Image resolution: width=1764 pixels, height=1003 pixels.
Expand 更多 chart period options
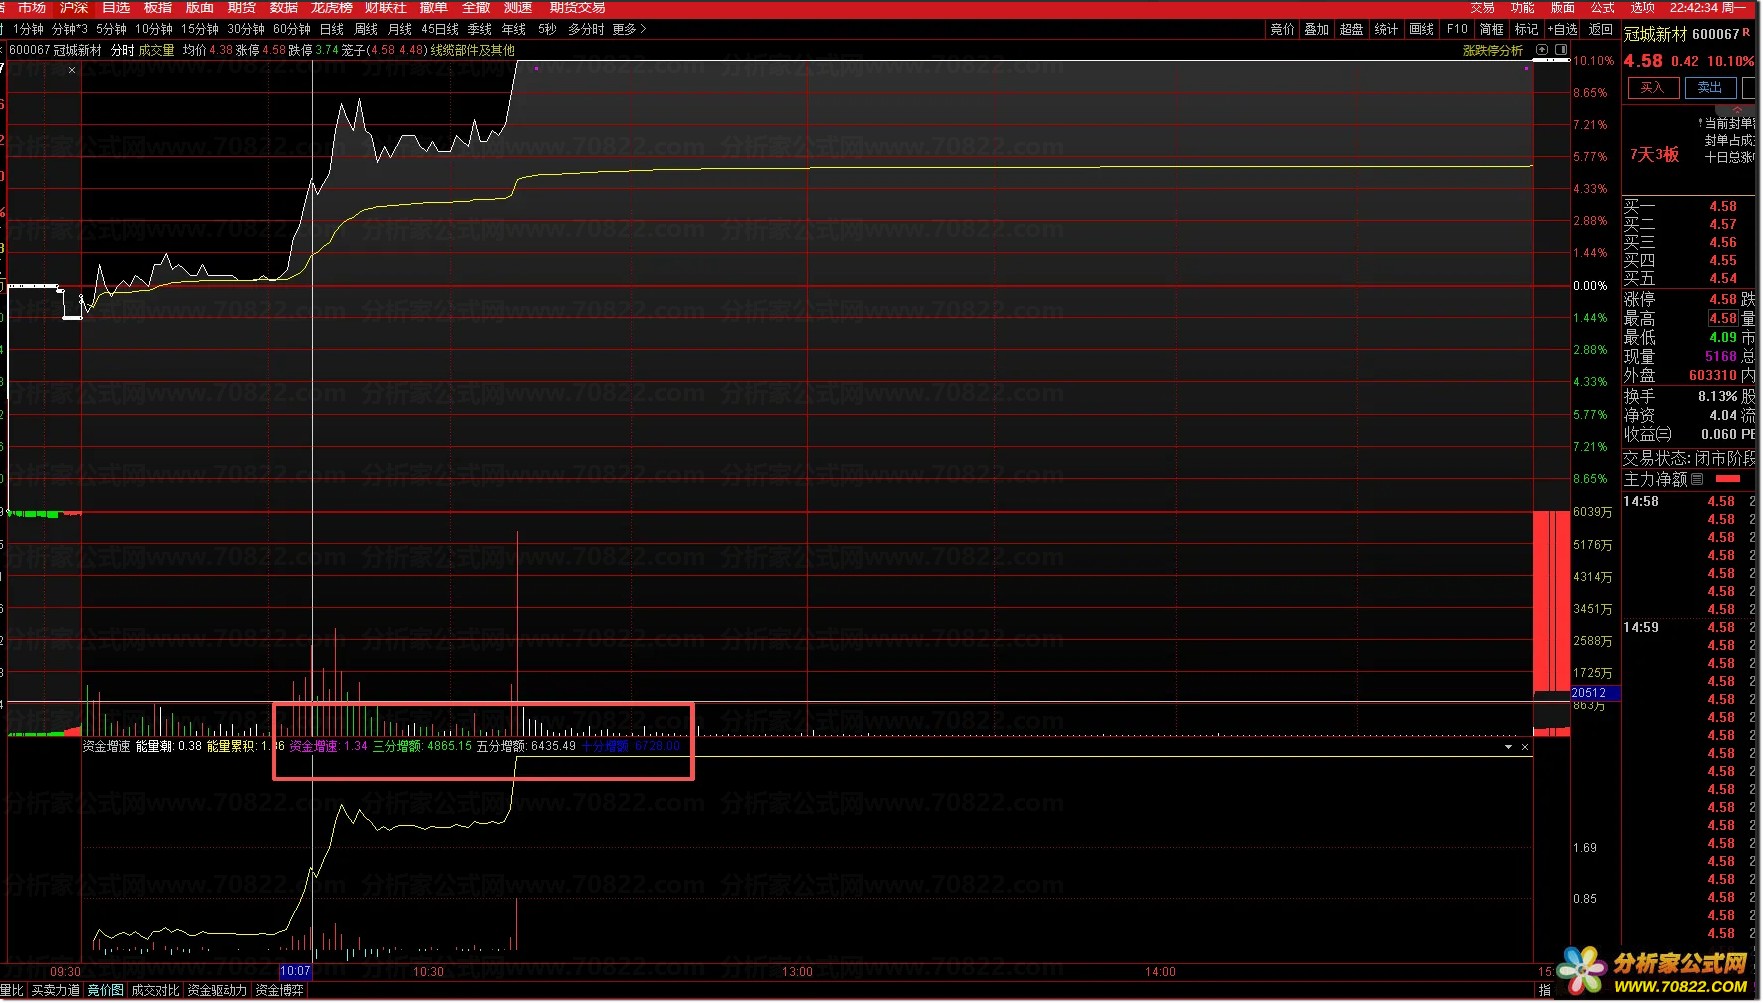pos(629,30)
